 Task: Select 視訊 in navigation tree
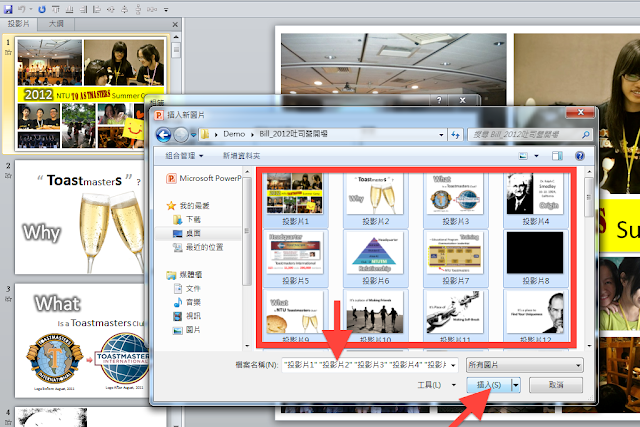tap(187, 316)
